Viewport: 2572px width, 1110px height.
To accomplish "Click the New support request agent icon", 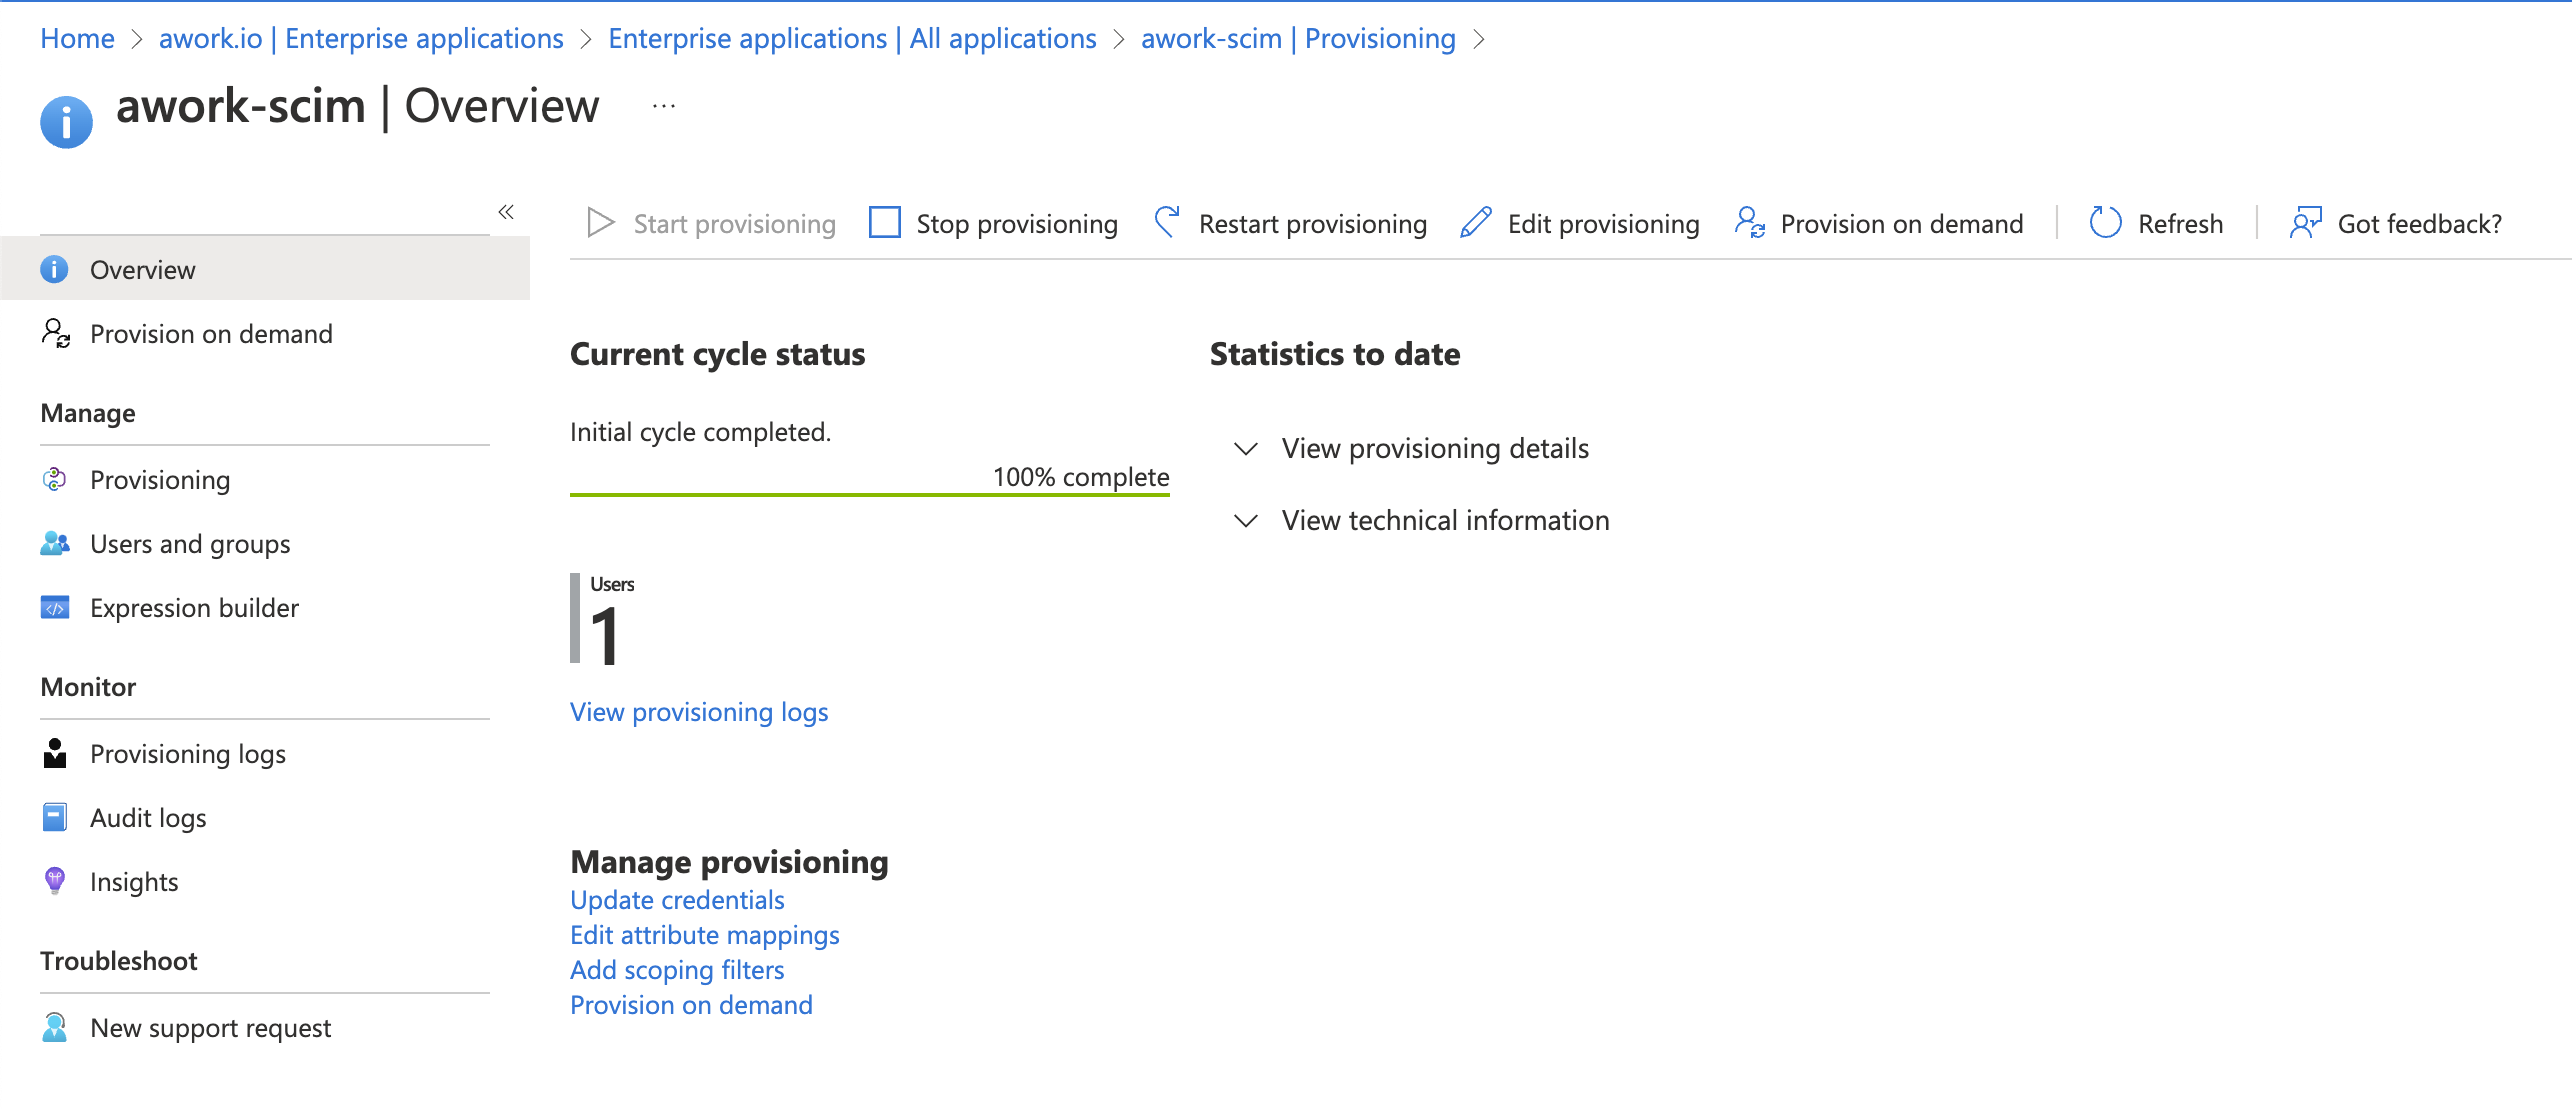I will (55, 1027).
